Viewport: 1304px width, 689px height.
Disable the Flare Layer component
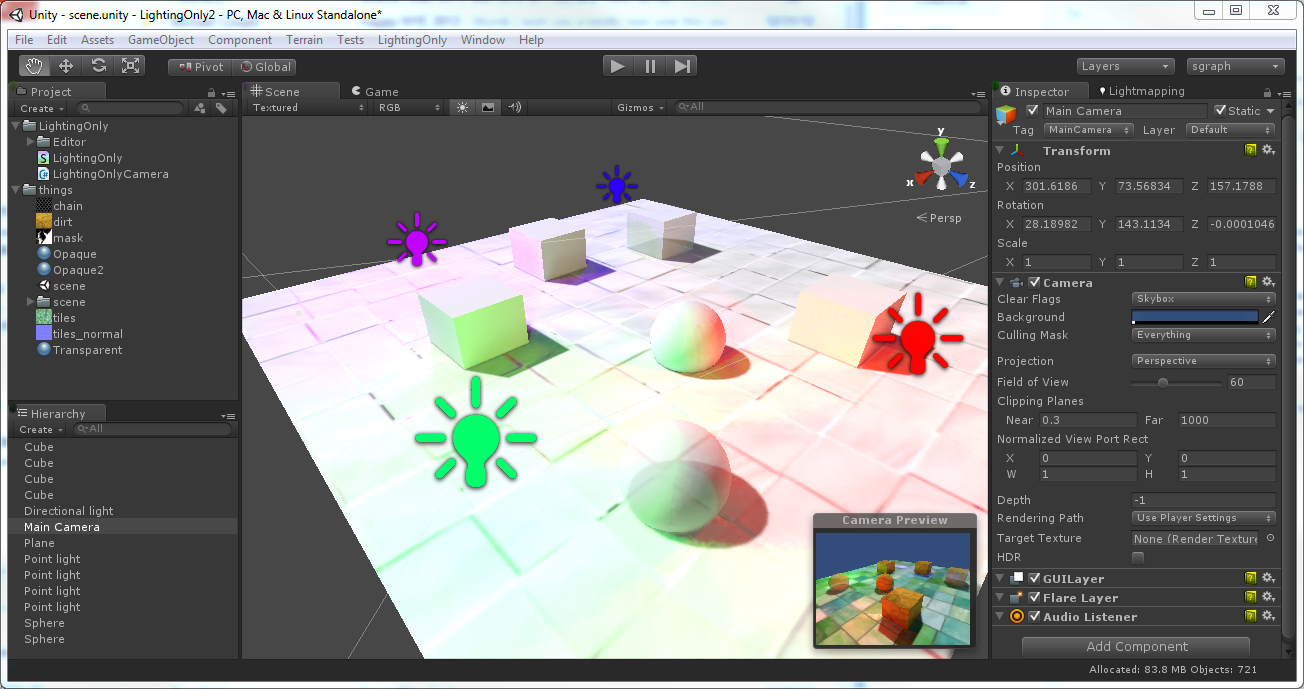pyautogui.click(x=1034, y=598)
